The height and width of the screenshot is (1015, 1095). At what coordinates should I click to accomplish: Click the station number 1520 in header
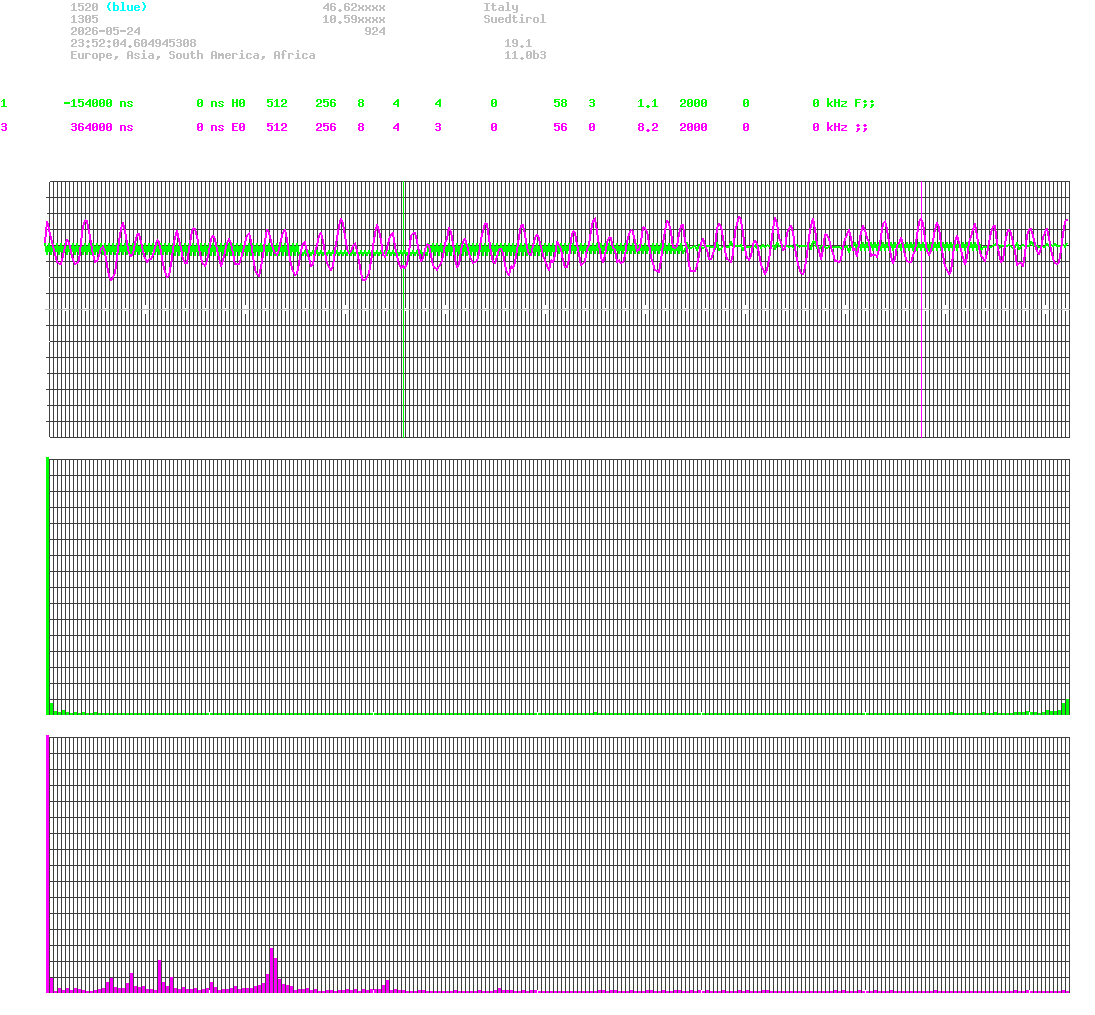[84, 7]
